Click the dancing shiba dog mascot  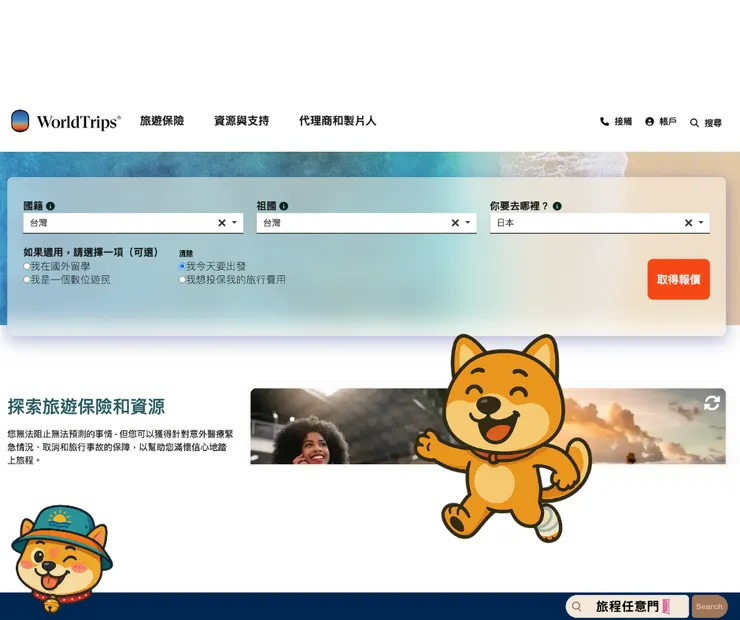[504, 438]
